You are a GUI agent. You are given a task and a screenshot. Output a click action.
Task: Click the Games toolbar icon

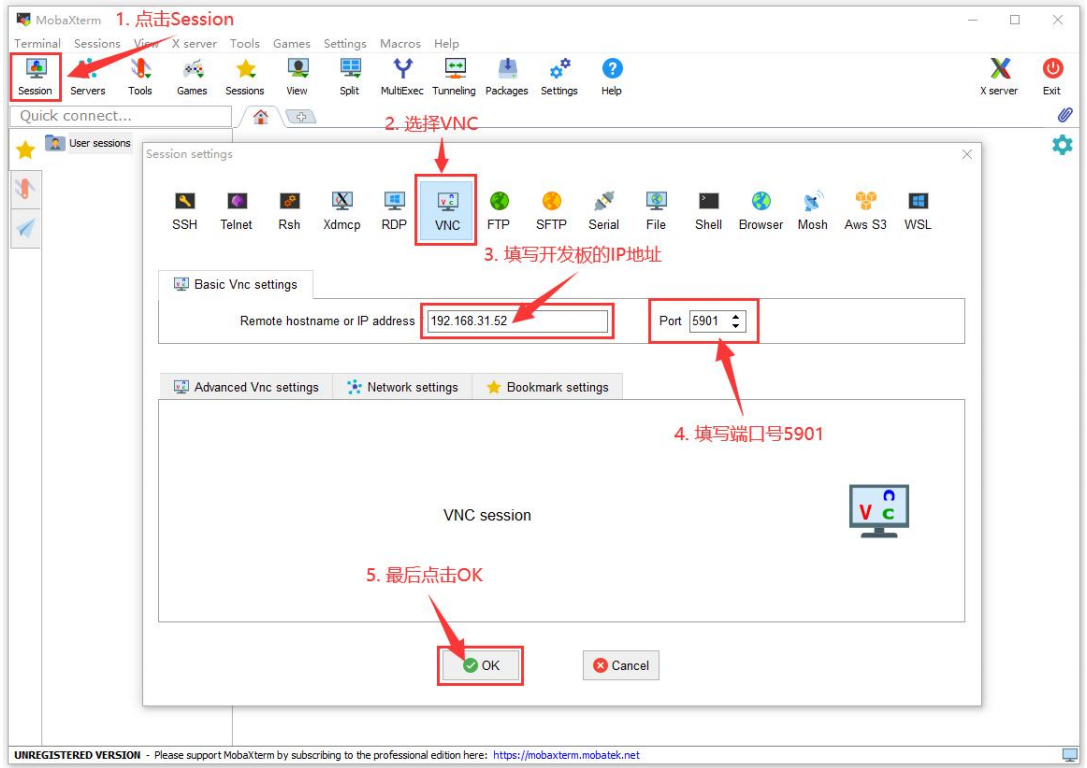click(x=192, y=76)
